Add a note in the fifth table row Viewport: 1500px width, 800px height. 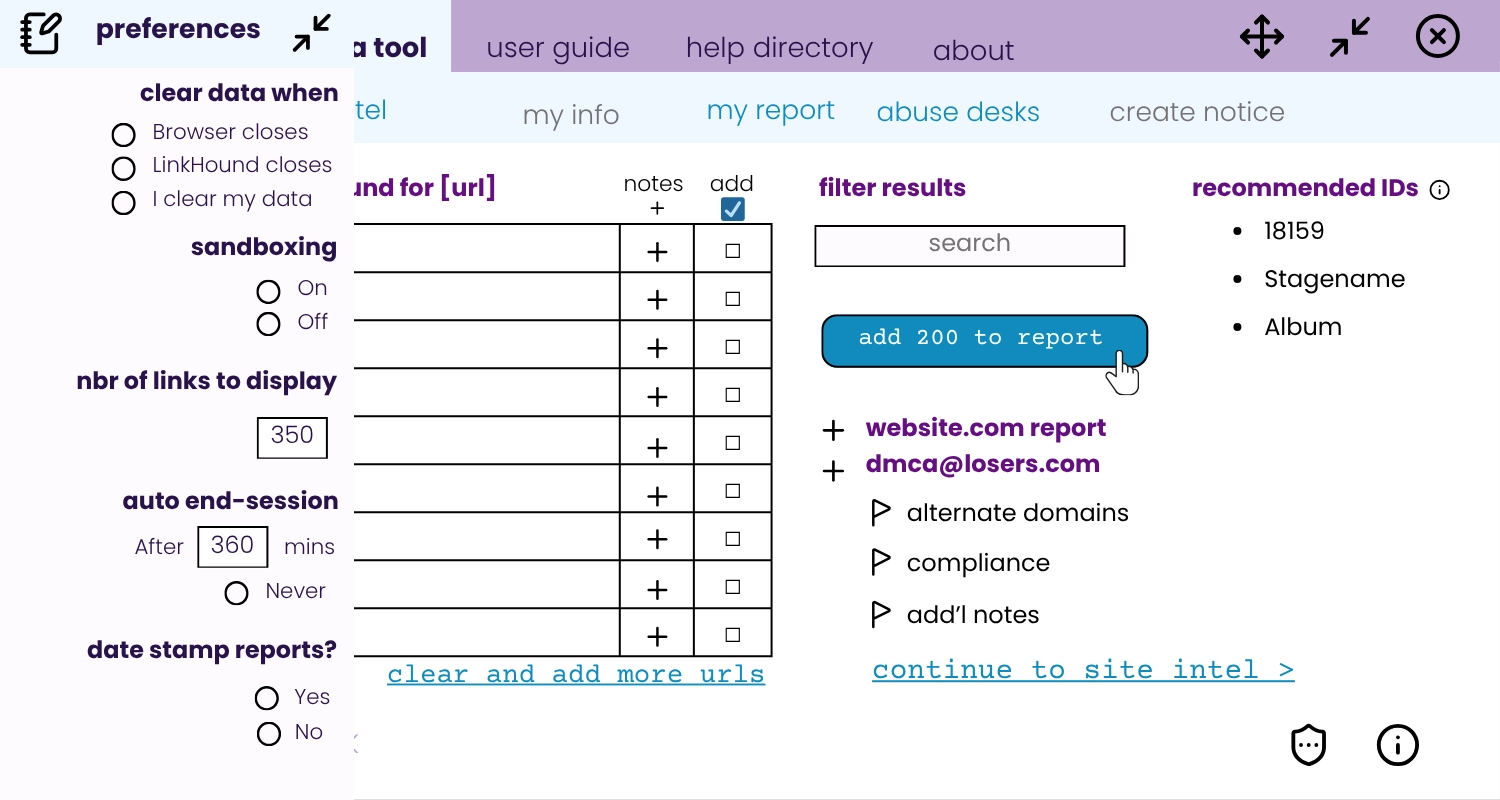657,447
